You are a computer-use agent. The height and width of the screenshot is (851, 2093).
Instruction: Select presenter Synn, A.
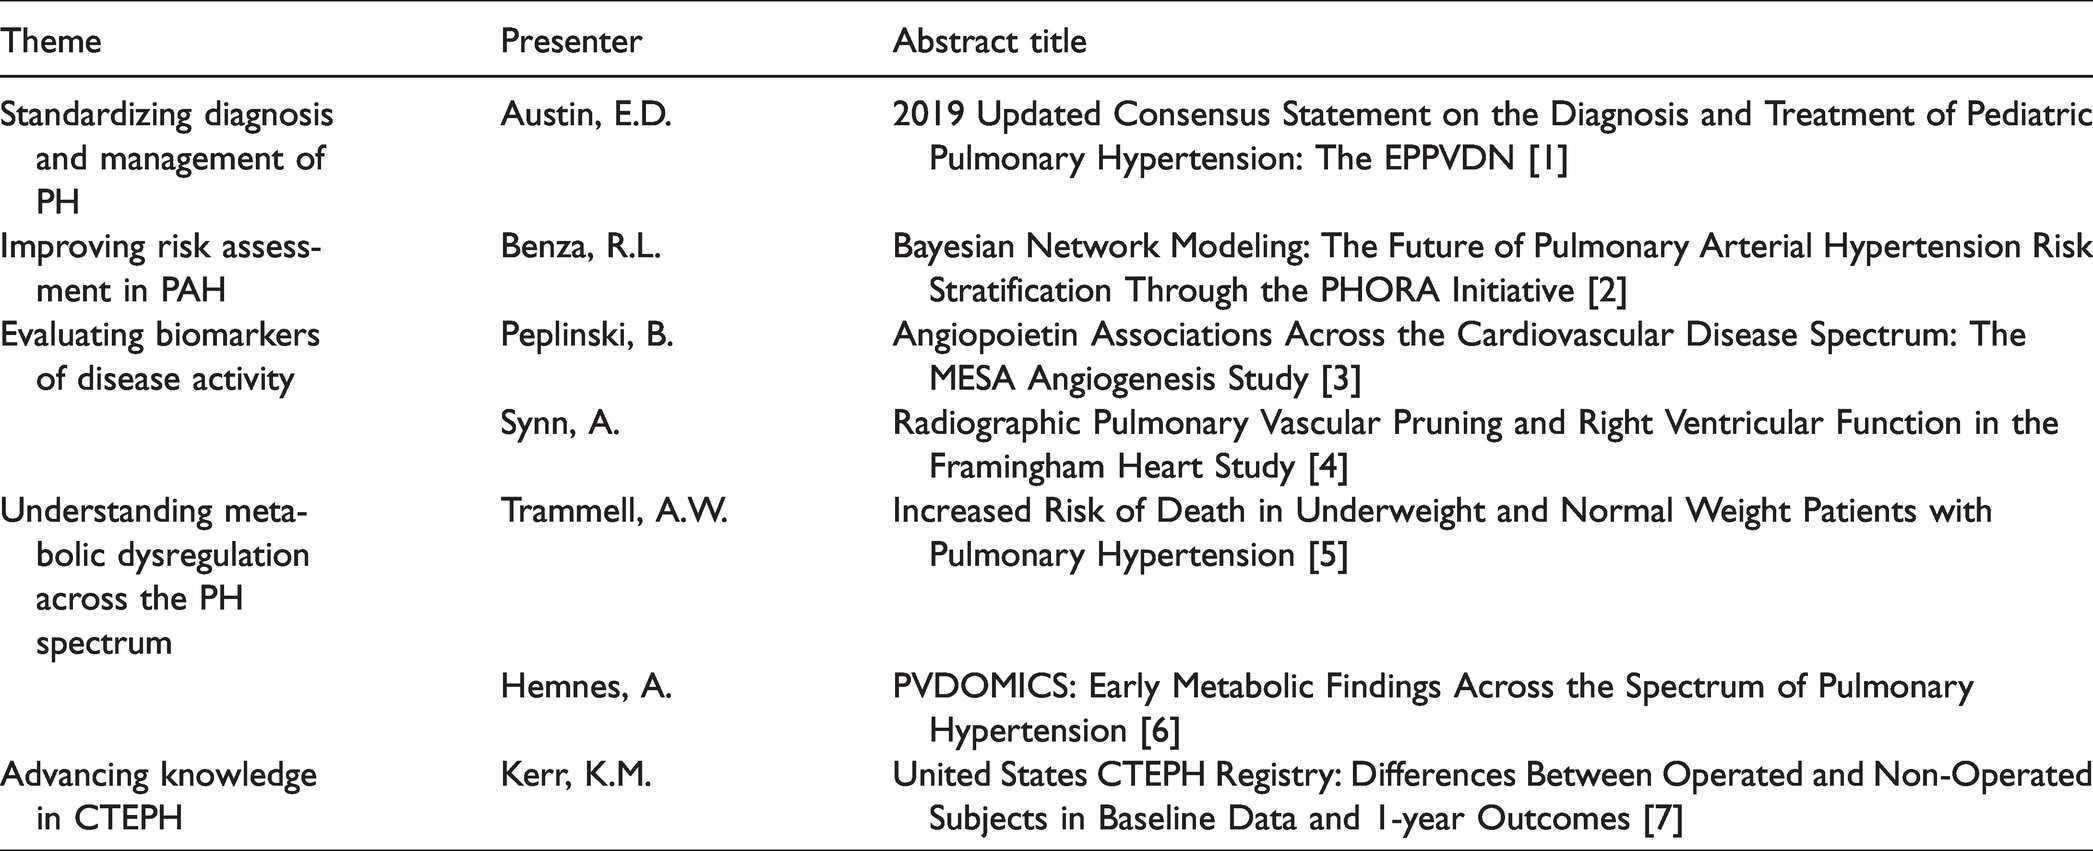(560, 423)
